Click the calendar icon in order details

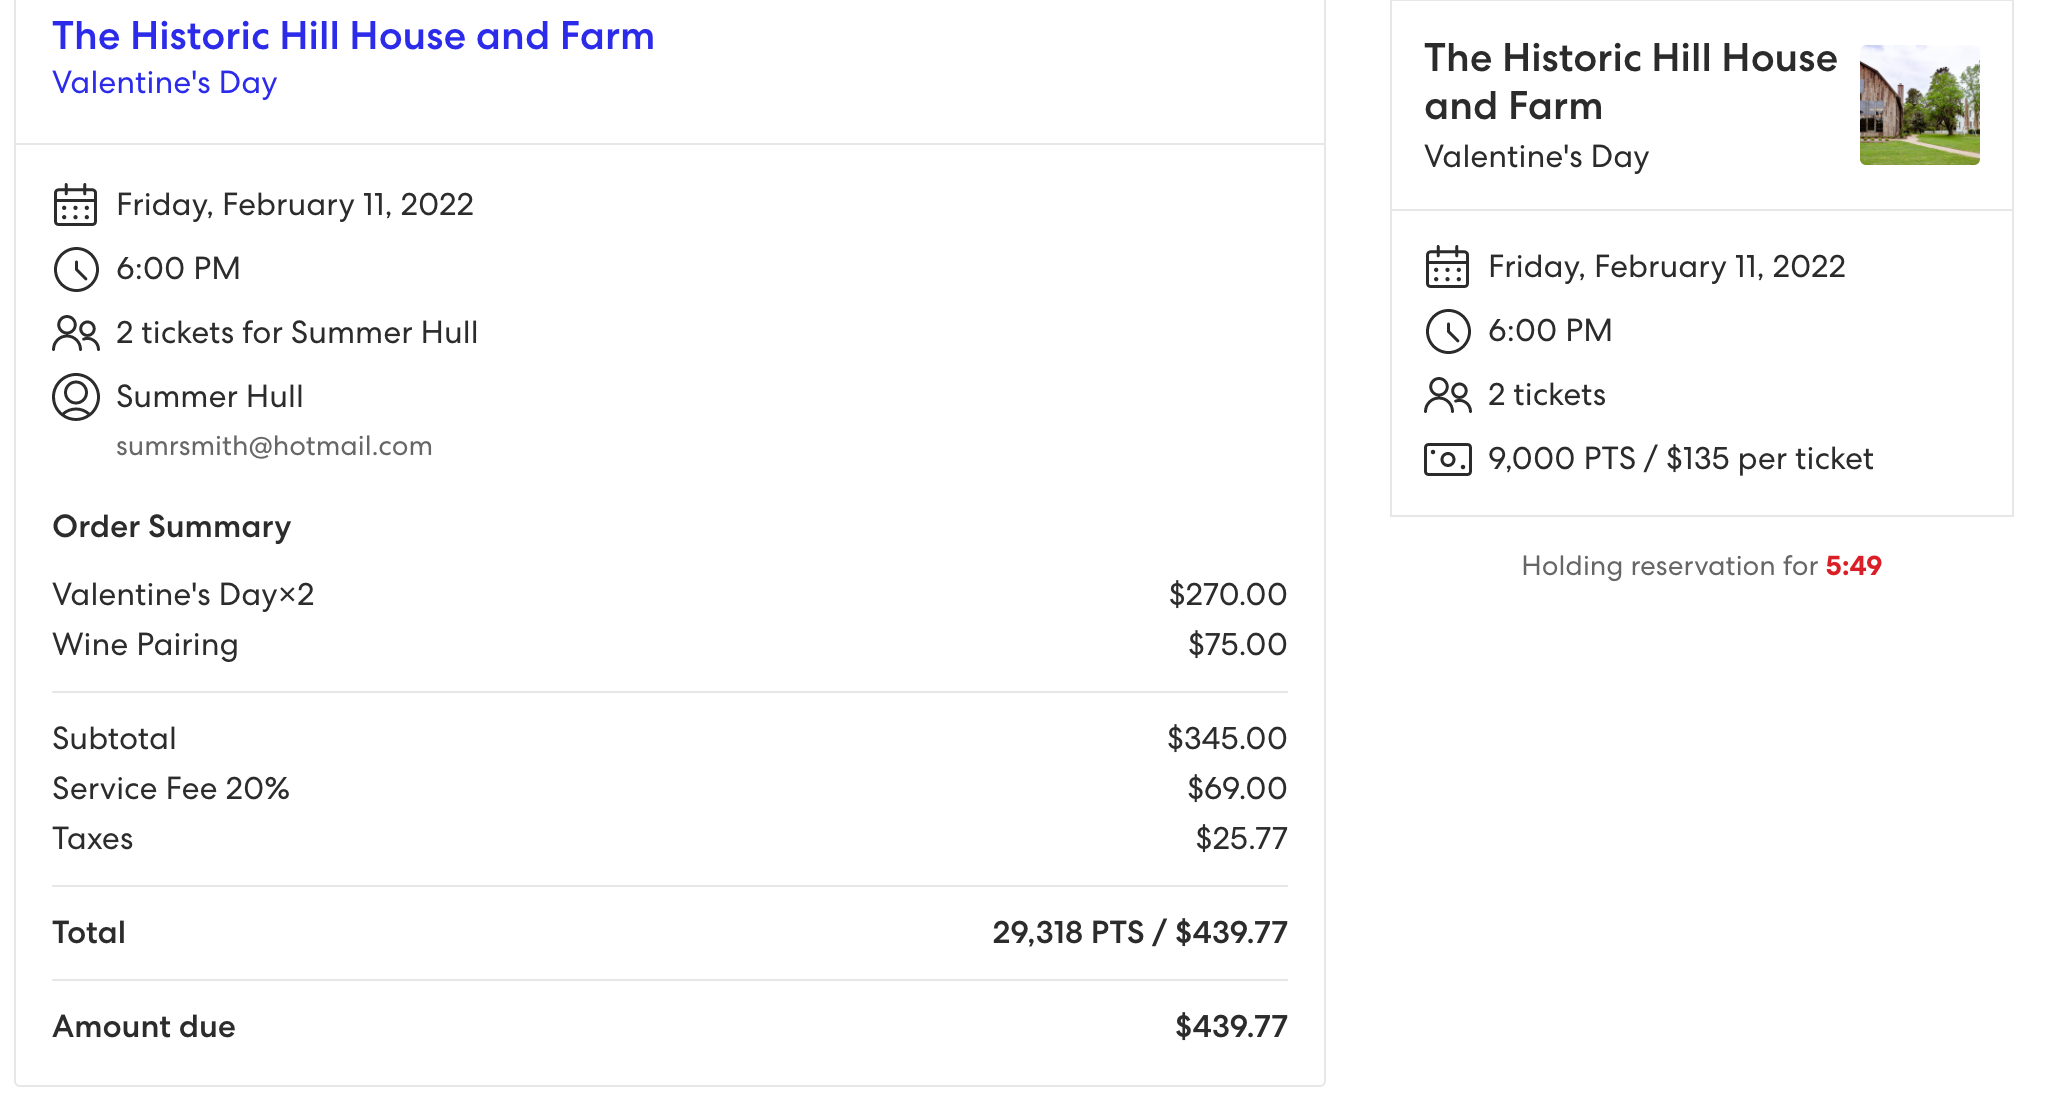pos(75,205)
